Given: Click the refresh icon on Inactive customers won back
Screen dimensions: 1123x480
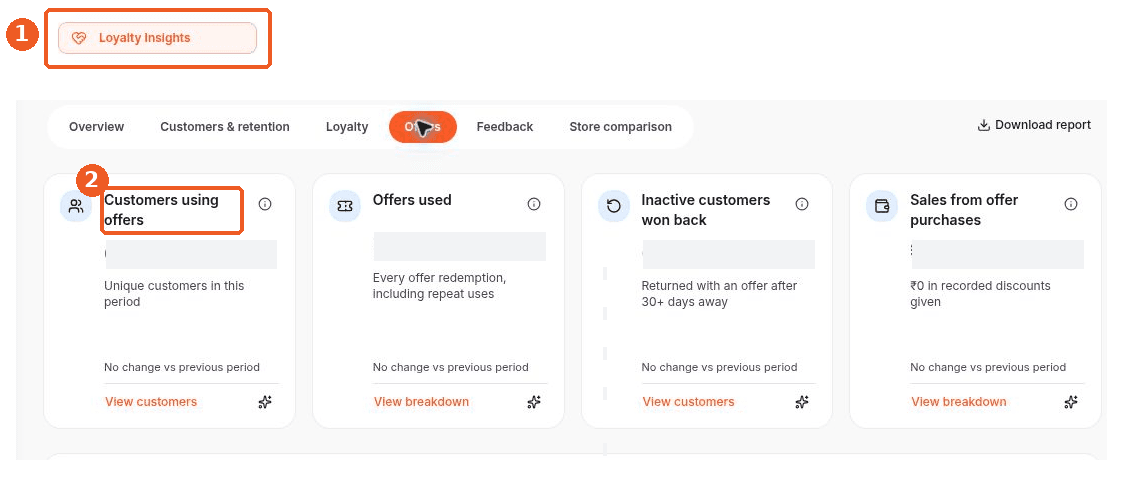Looking at the screenshot, I should point(614,206).
